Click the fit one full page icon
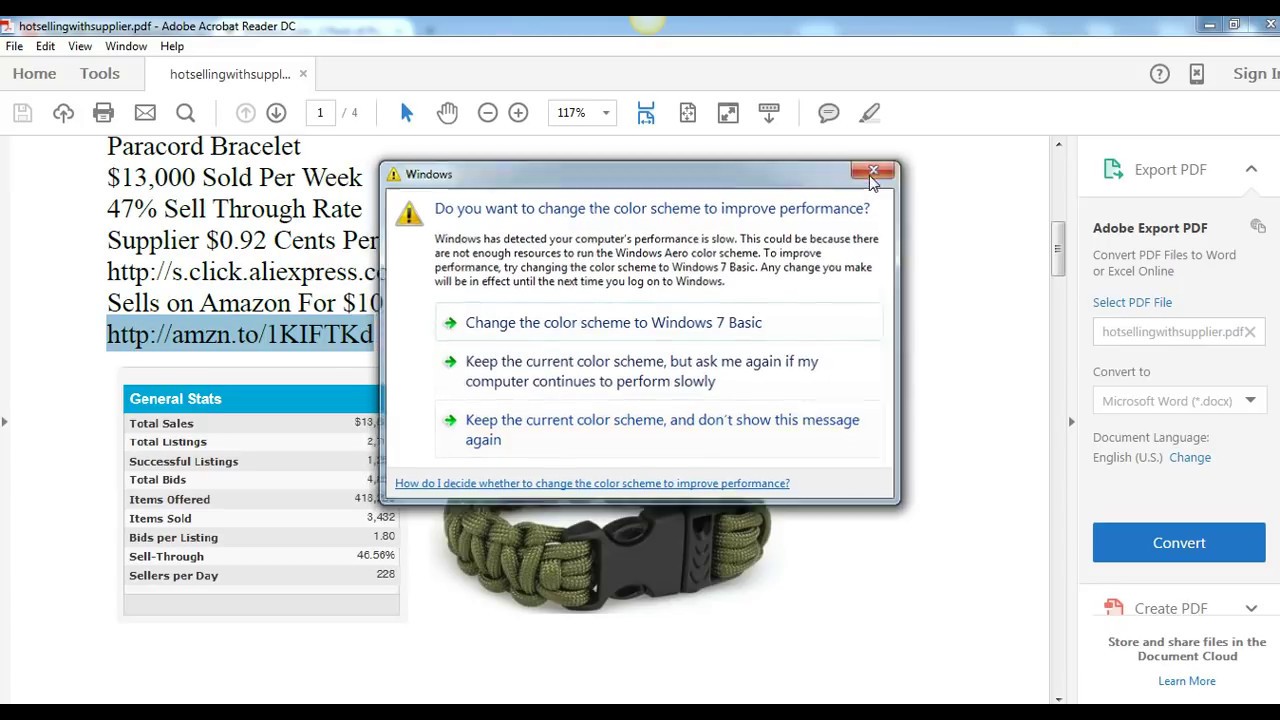Viewport: 1280px width, 720px height. tap(687, 113)
